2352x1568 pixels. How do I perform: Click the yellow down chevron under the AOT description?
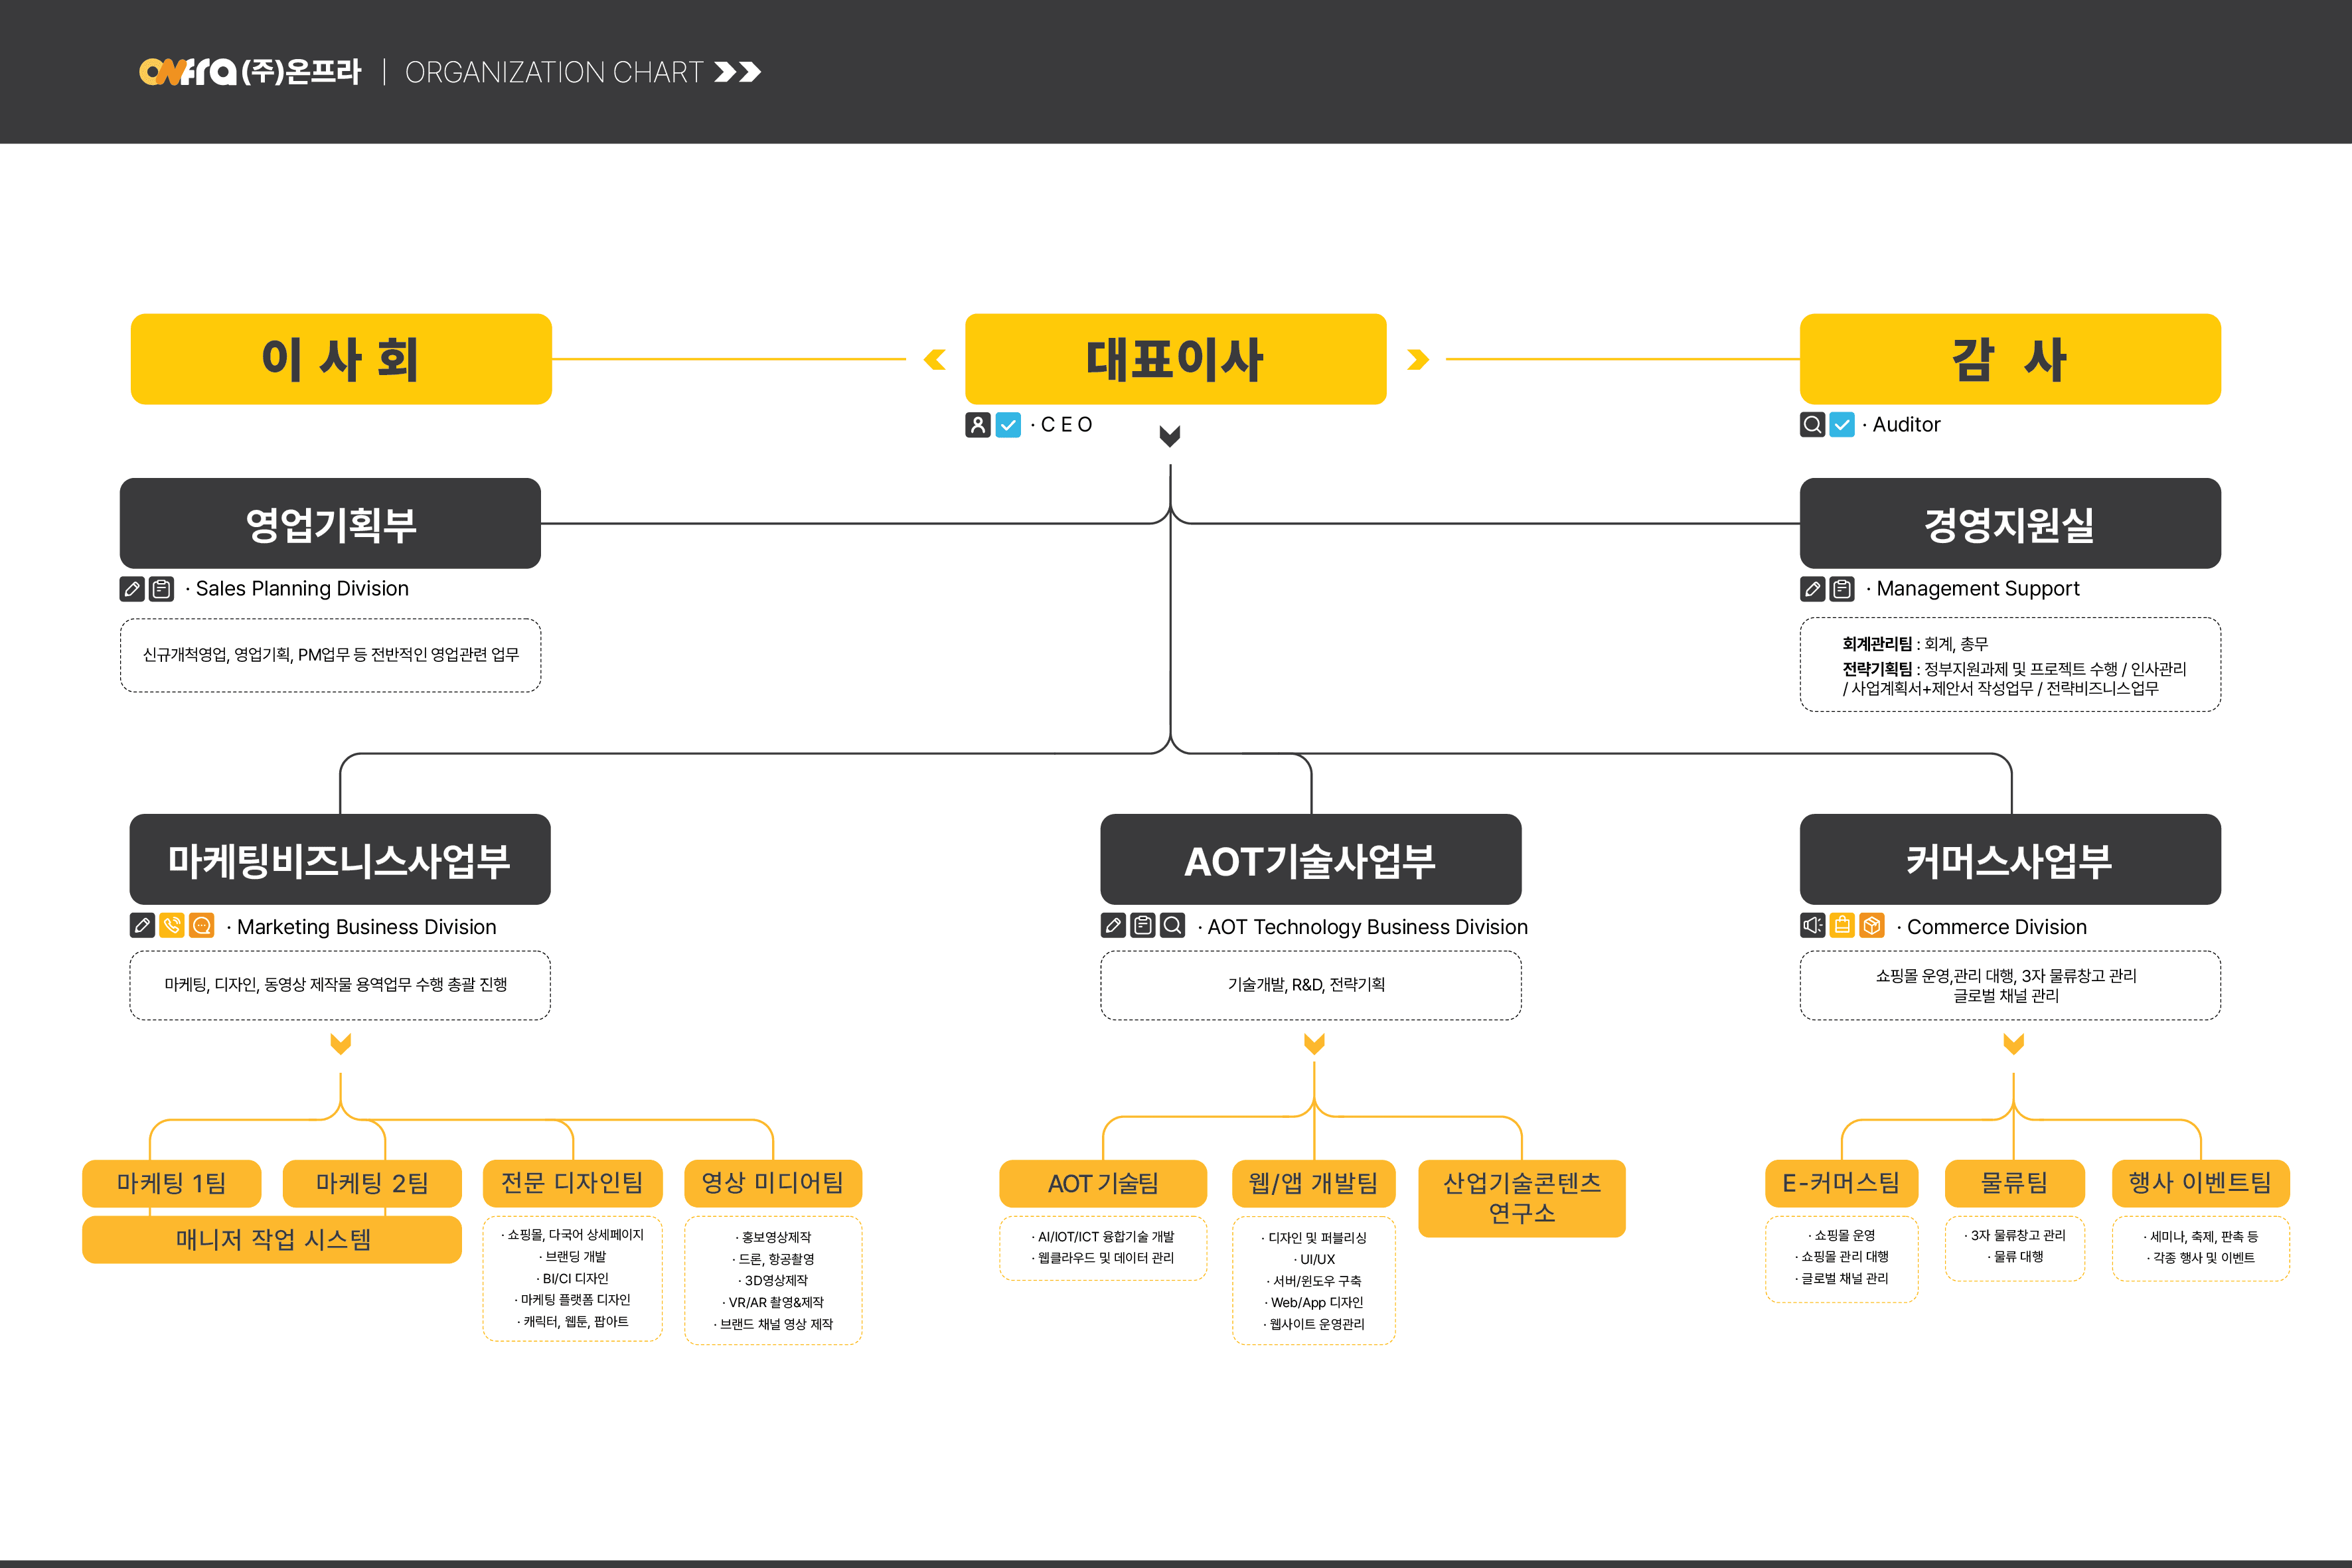click(1314, 1043)
